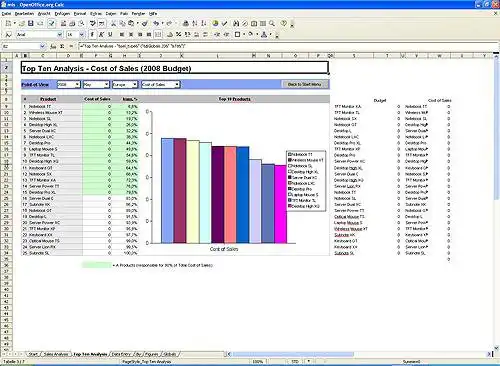Image resolution: width=500 pixels, height=366 pixels.
Task: Click the Font Color icon
Action: tap(264, 34)
